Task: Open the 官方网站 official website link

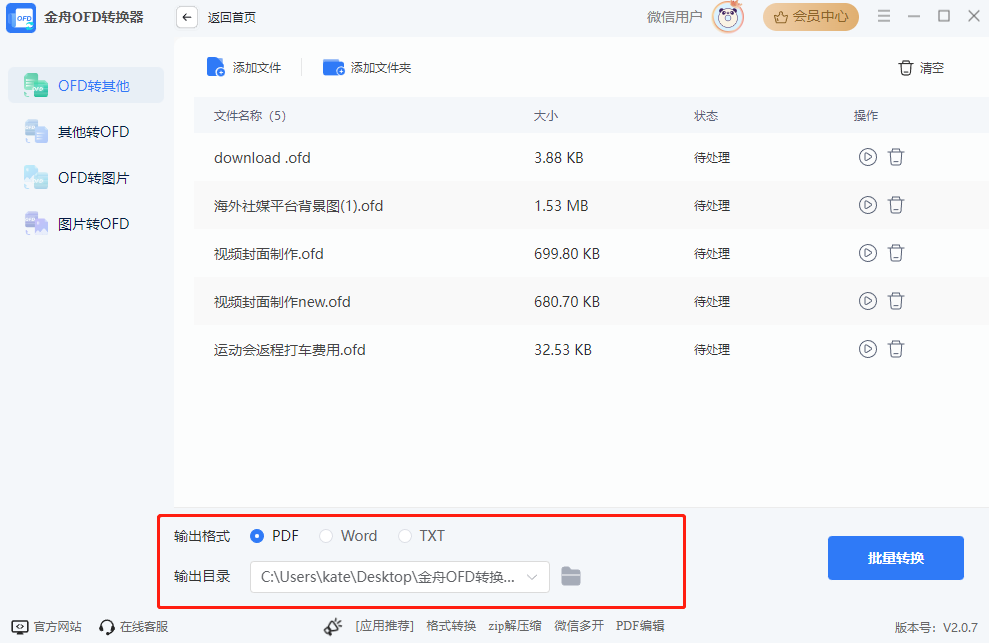Action: (x=47, y=627)
